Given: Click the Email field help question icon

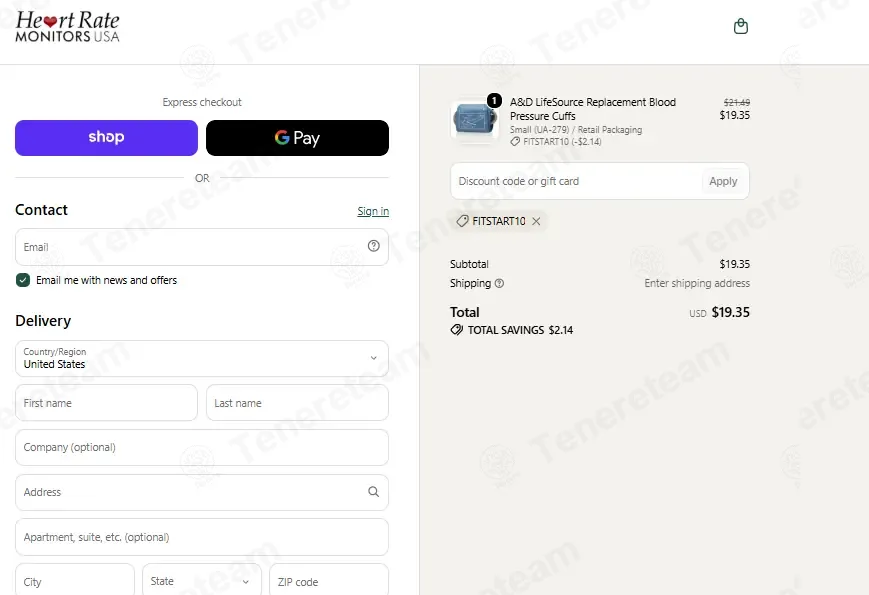Looking at the screenshot, I should 374,246.
